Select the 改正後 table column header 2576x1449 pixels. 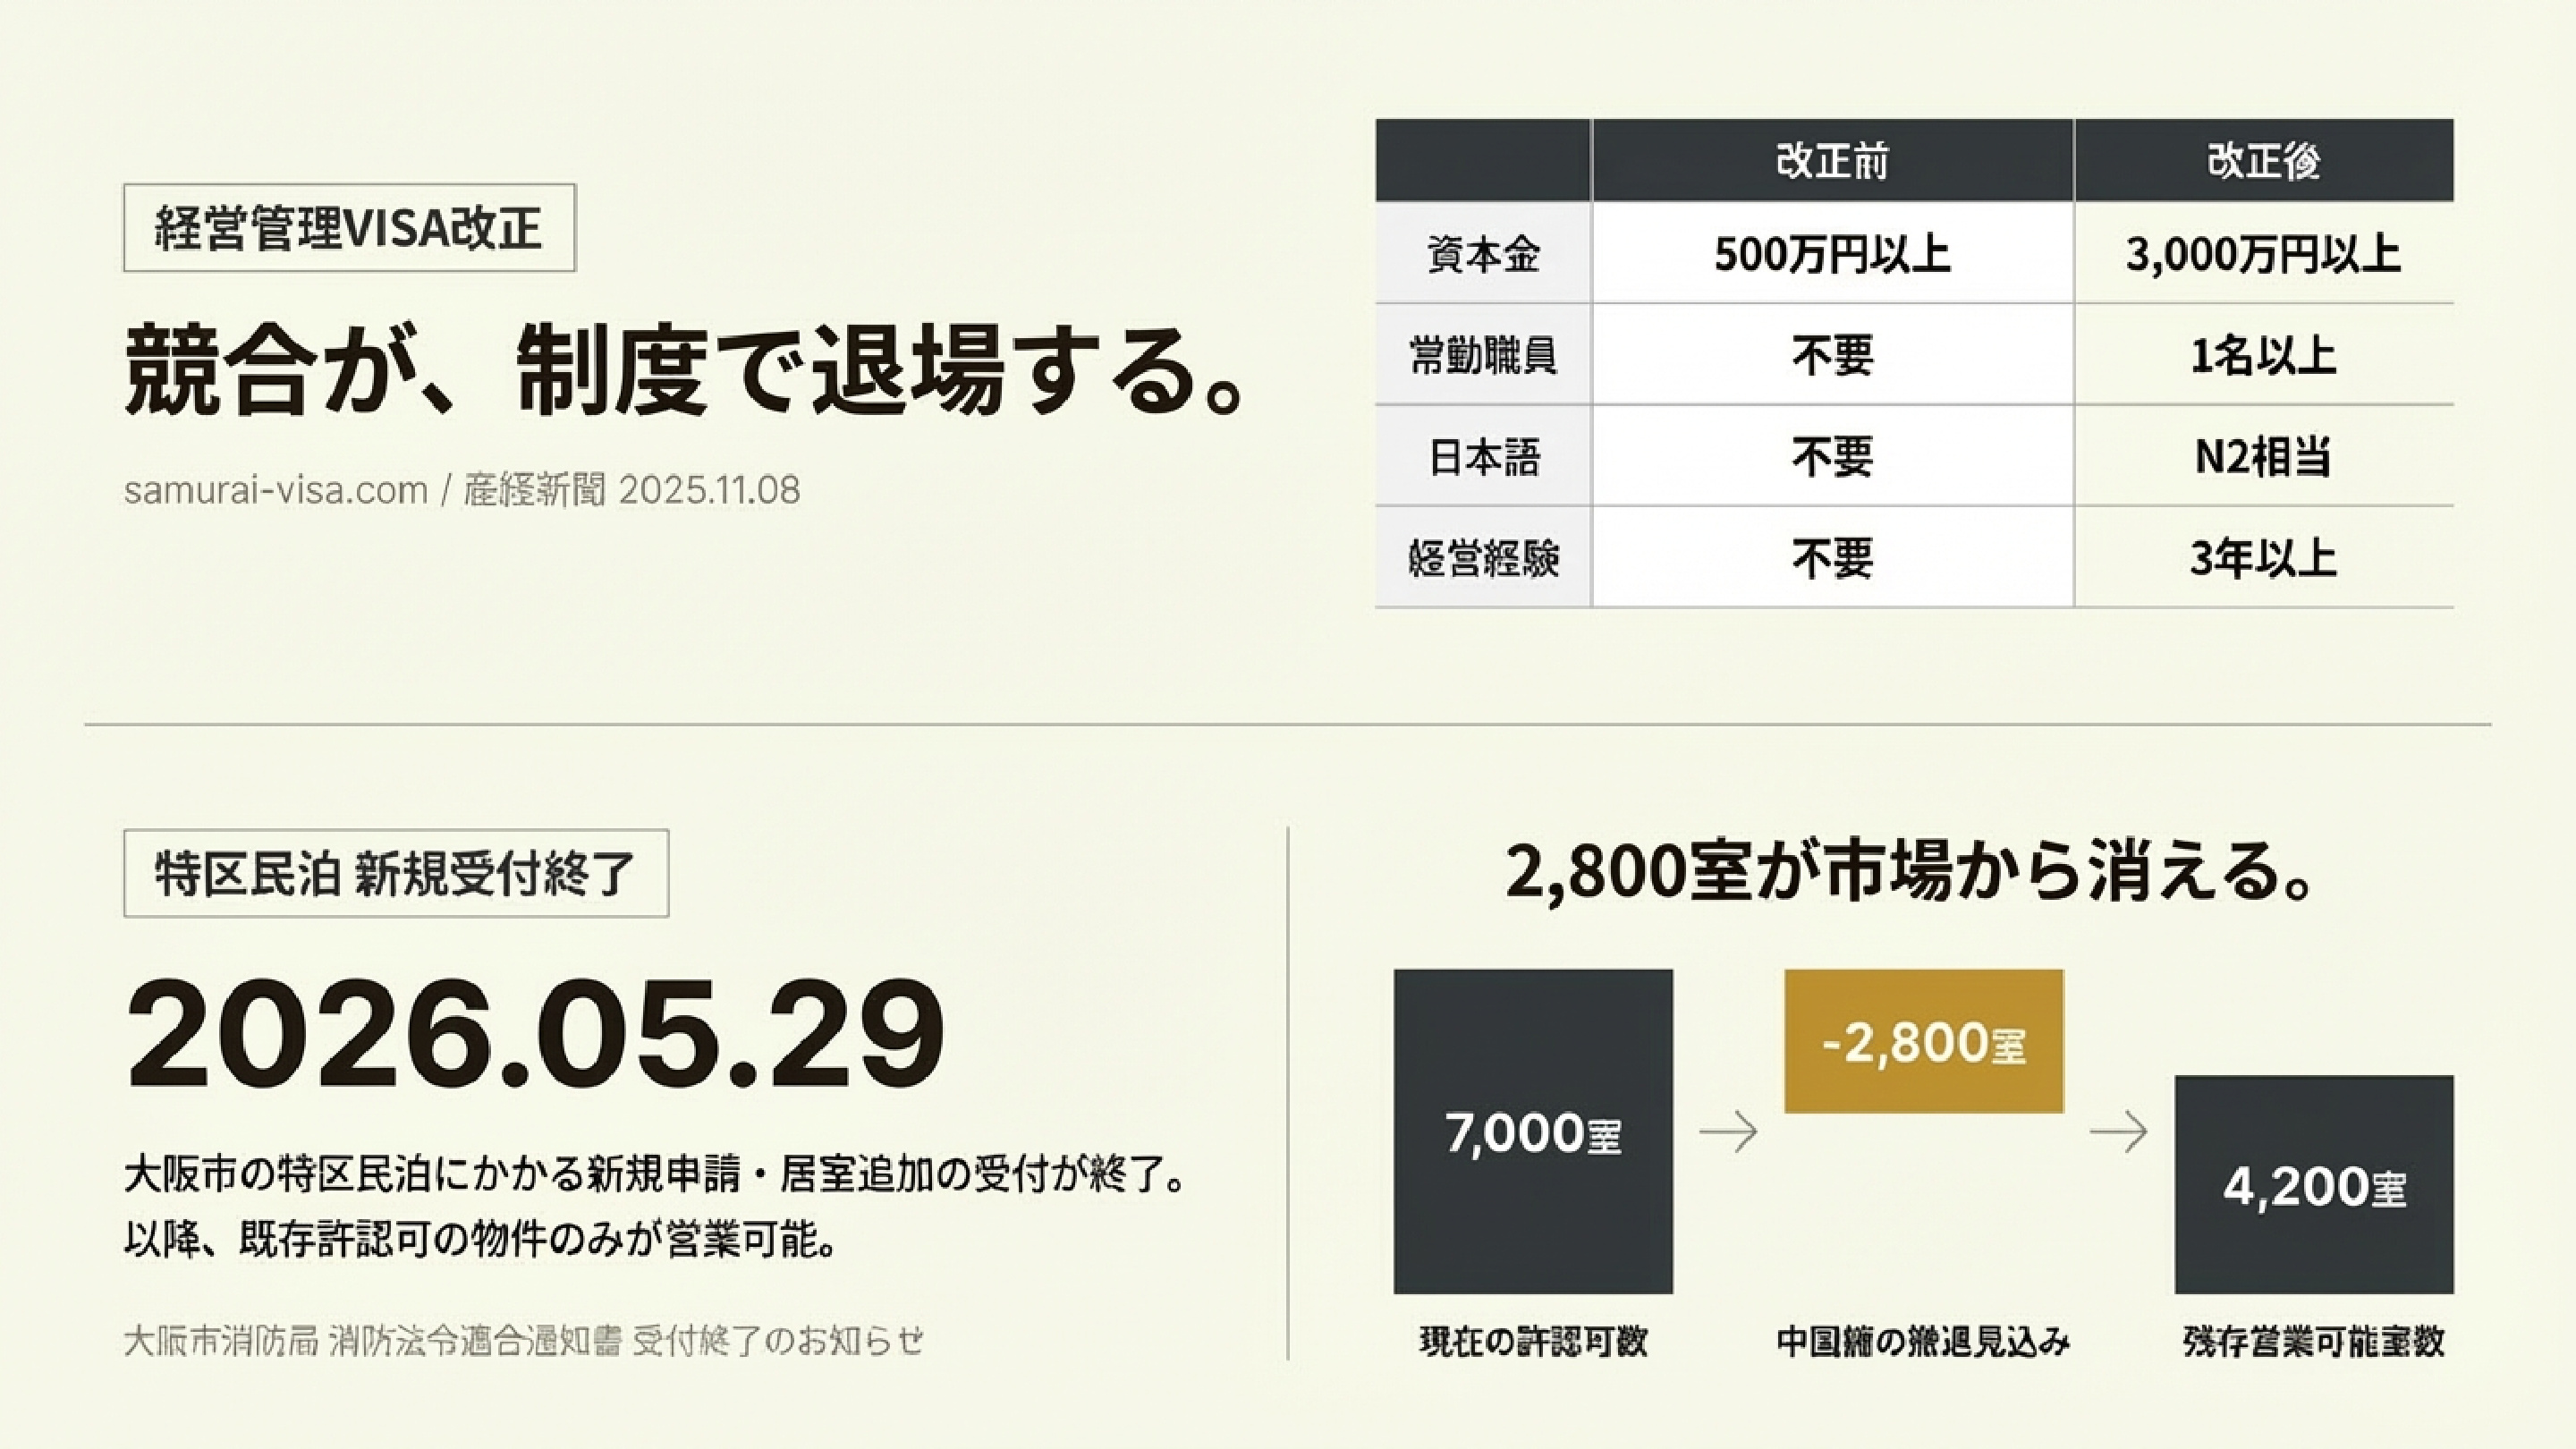[x=2263, y=161]
